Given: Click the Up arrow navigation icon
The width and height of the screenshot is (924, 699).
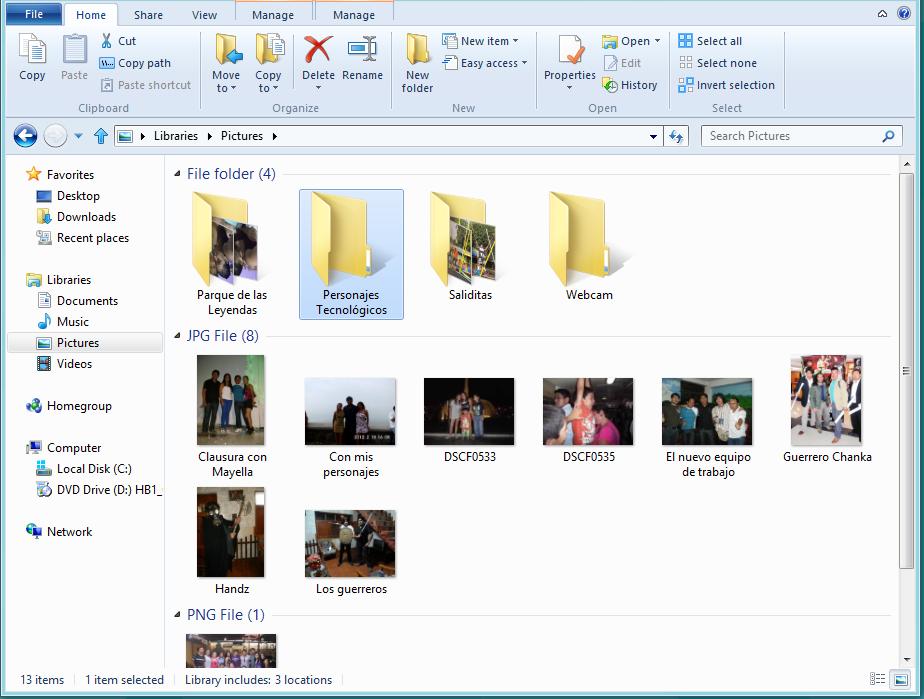Looking at the screenshot, I should 100,136.
